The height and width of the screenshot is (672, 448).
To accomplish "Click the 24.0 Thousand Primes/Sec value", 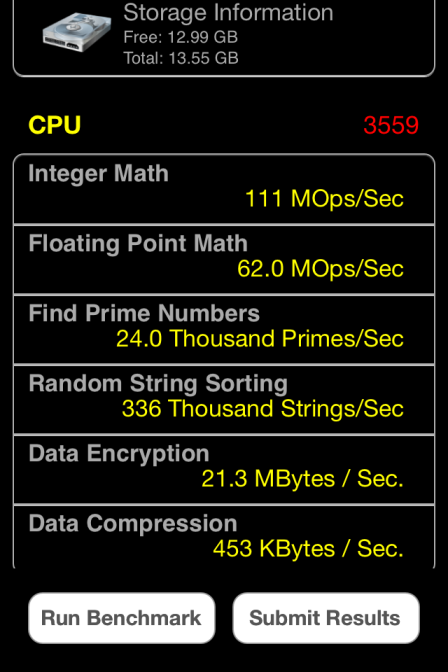I will coord(260,339).
